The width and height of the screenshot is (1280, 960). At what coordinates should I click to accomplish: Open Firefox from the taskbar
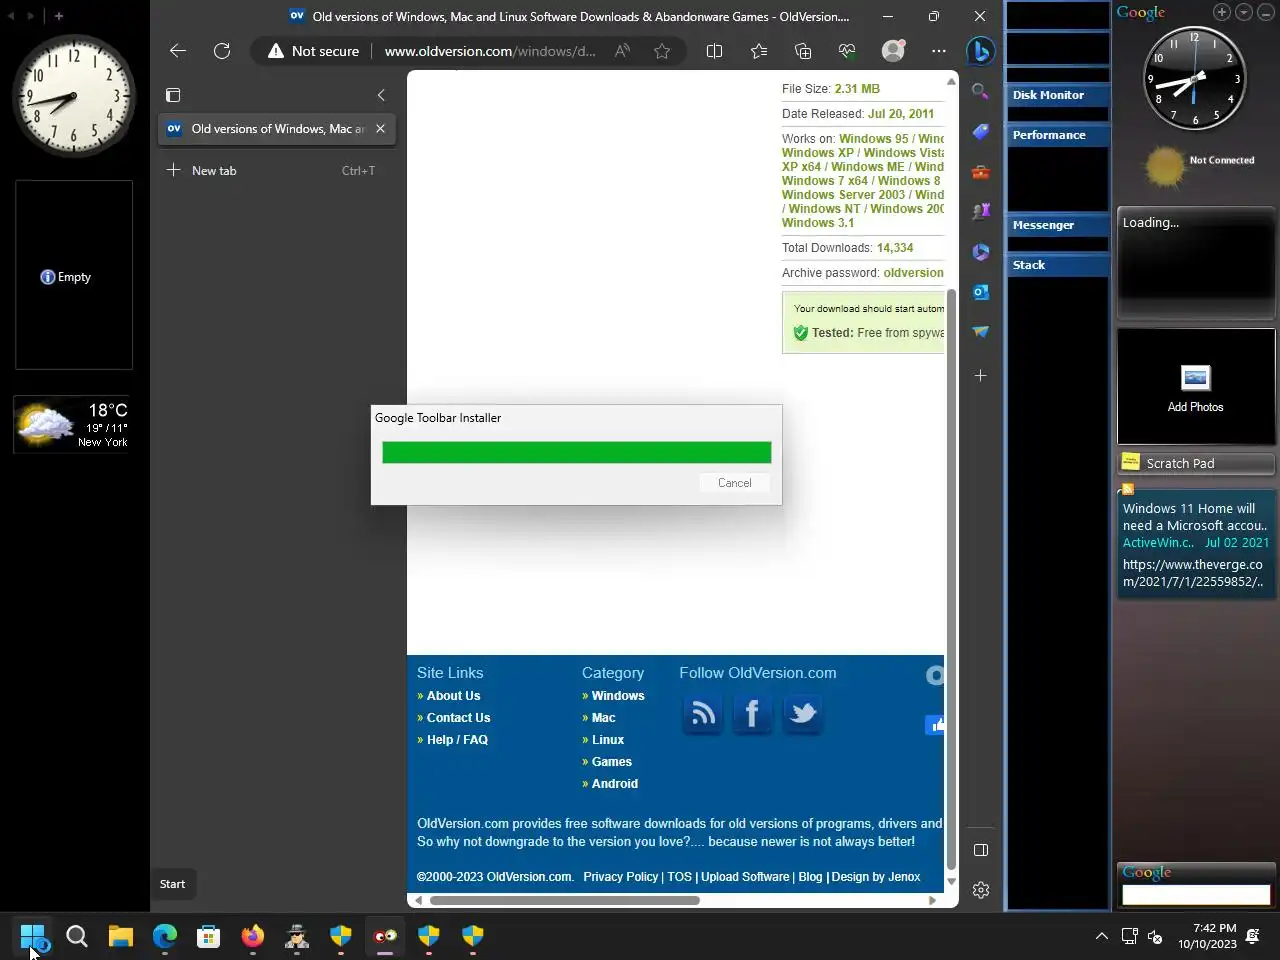[253, 936]
